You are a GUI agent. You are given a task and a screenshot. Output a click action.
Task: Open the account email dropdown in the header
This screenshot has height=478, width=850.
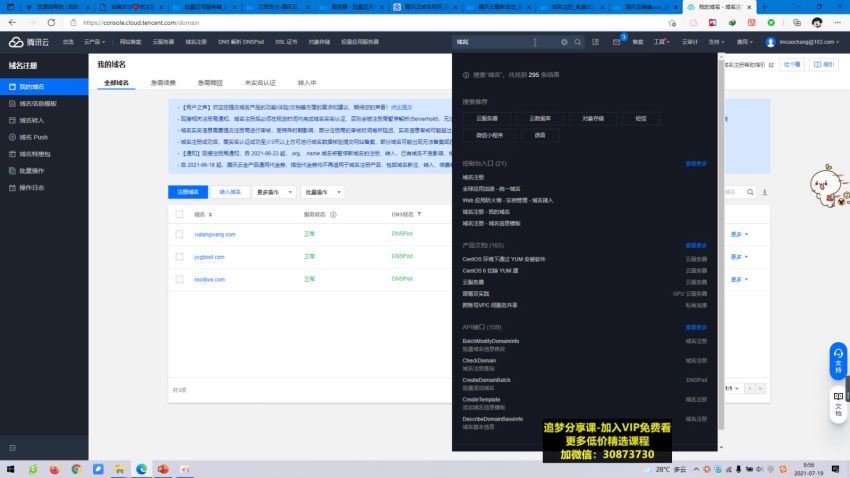point(809,42)
